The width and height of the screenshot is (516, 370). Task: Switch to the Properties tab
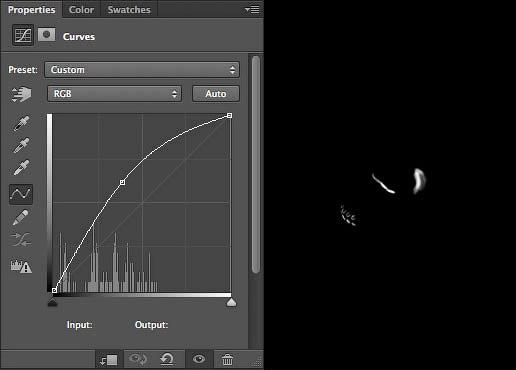[31, 10]
